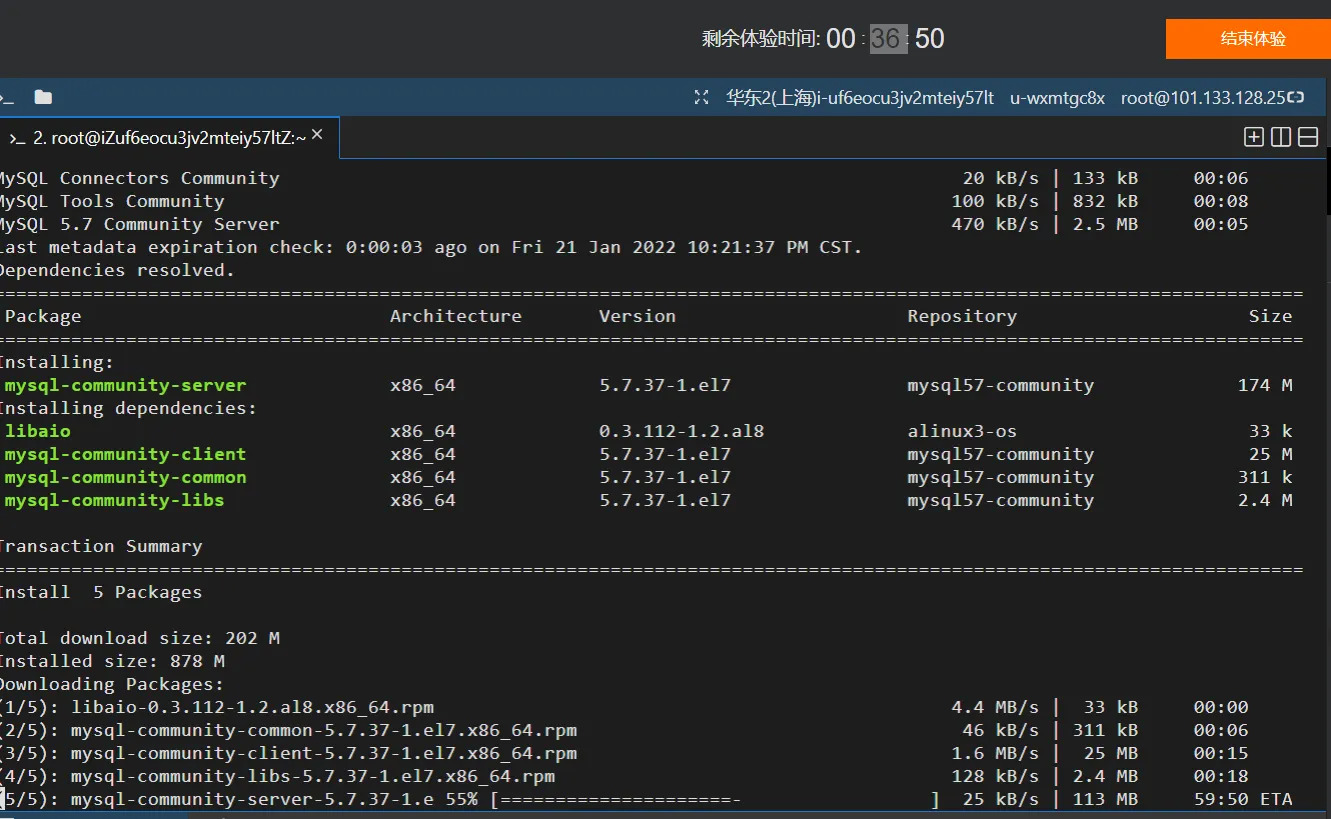Click the u-wxmtgc8x user label
The width and height of the screenshot is (1331, 819).
pos(1057,97)
